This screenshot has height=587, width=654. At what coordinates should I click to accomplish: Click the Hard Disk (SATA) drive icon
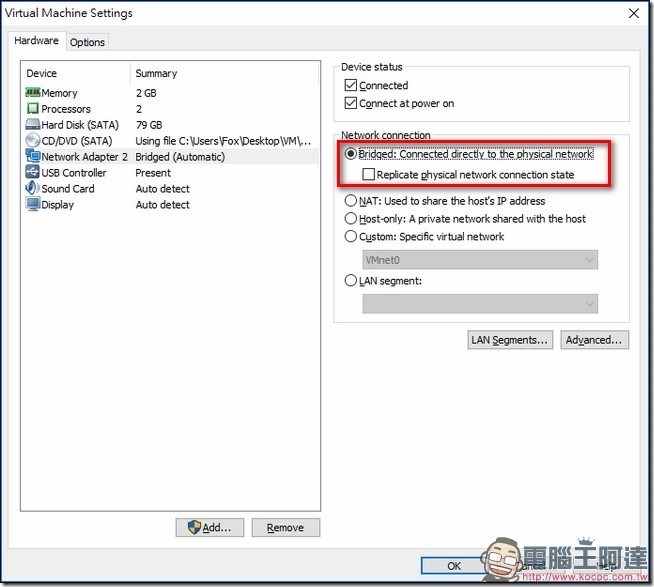(x=33, y=124)
